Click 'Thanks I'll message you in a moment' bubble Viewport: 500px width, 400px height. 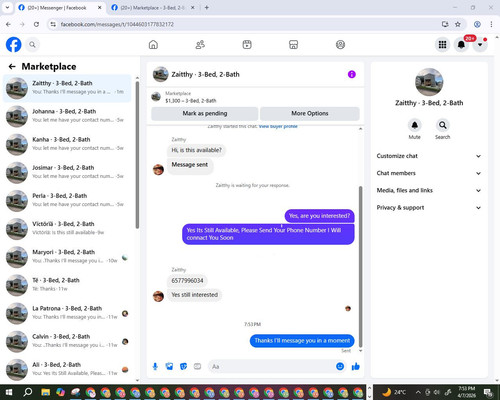point(302,341)
